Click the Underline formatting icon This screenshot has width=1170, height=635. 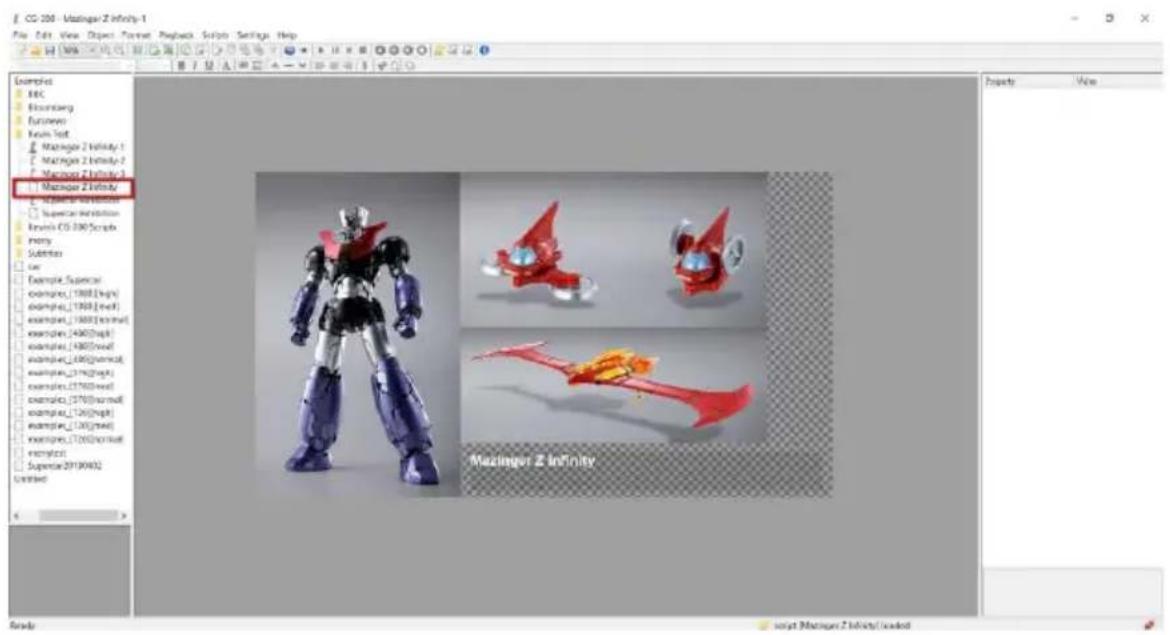point(209,66)
